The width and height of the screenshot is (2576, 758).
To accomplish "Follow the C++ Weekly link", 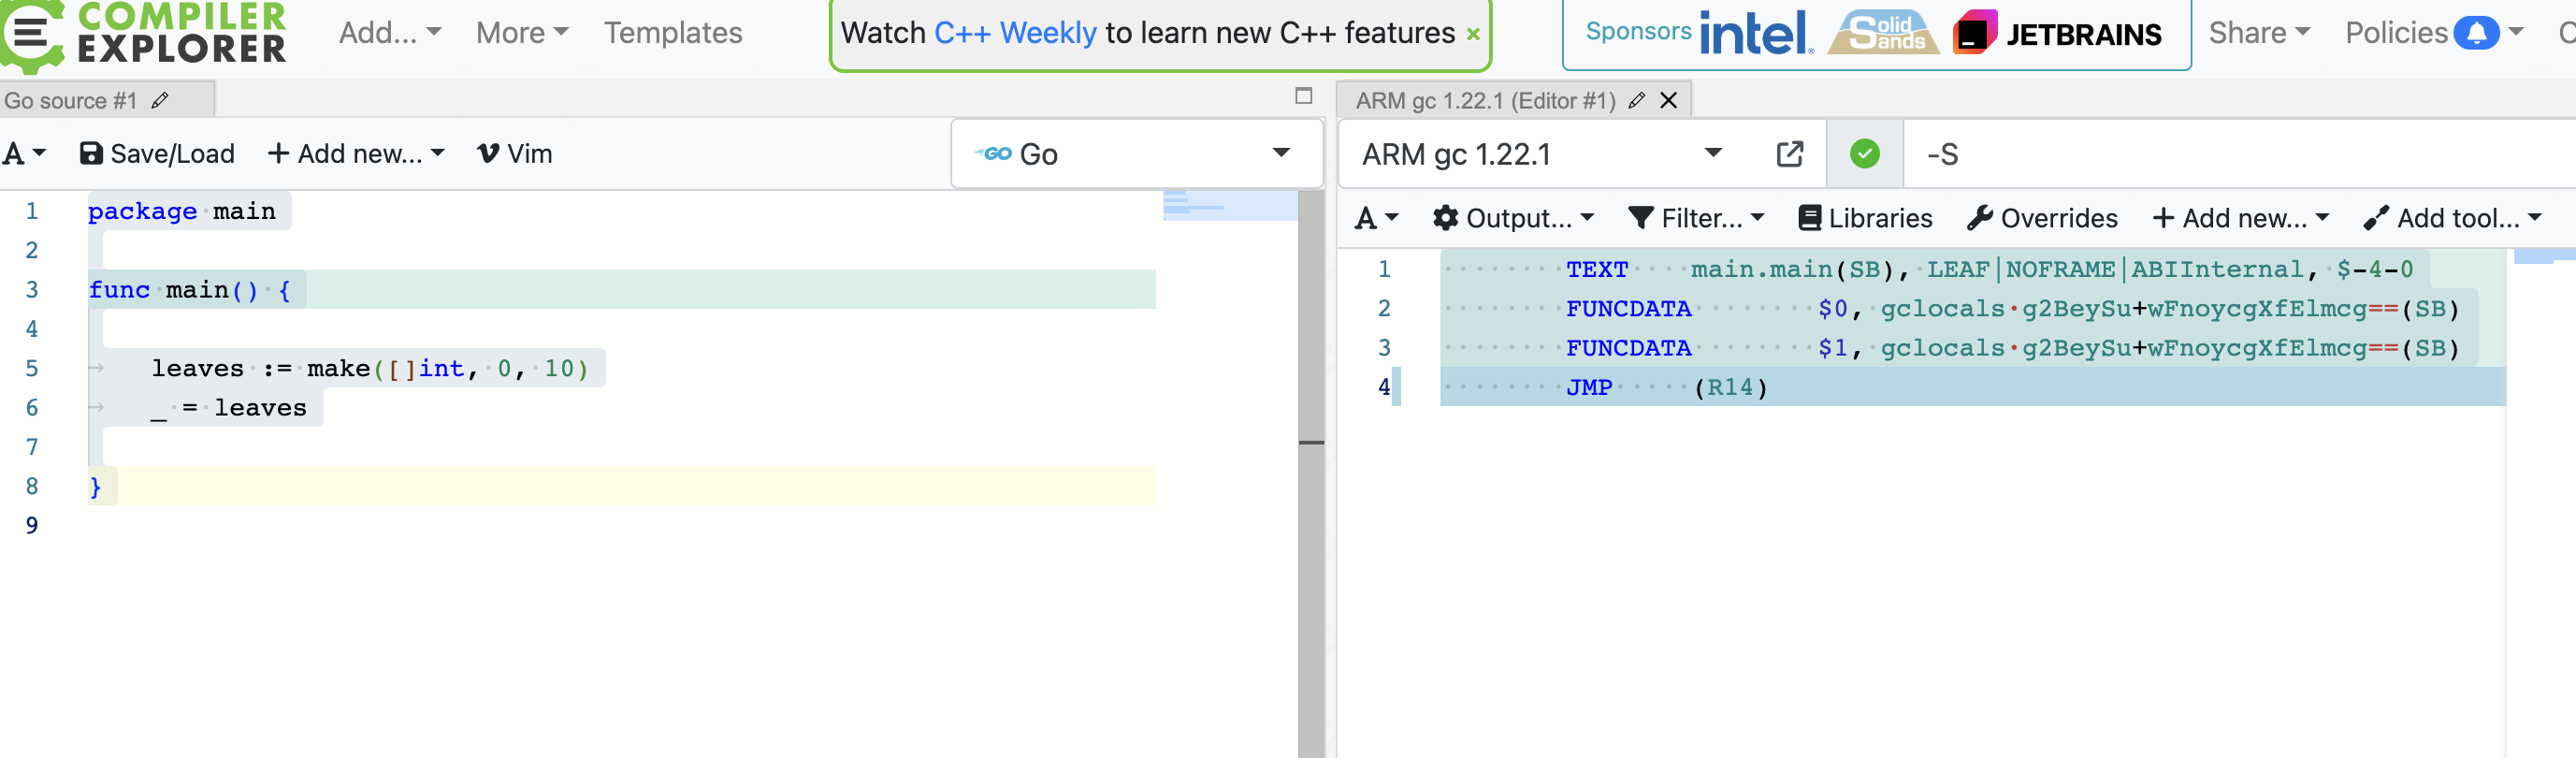I will pos(1015,33).
